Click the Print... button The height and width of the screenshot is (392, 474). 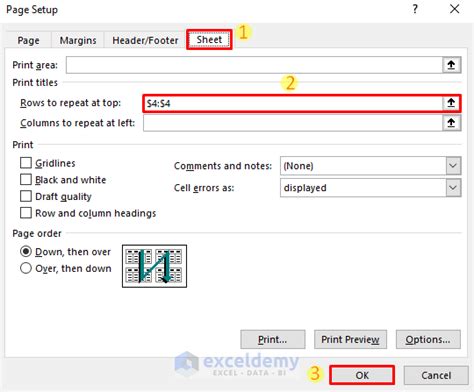[273, 339]
